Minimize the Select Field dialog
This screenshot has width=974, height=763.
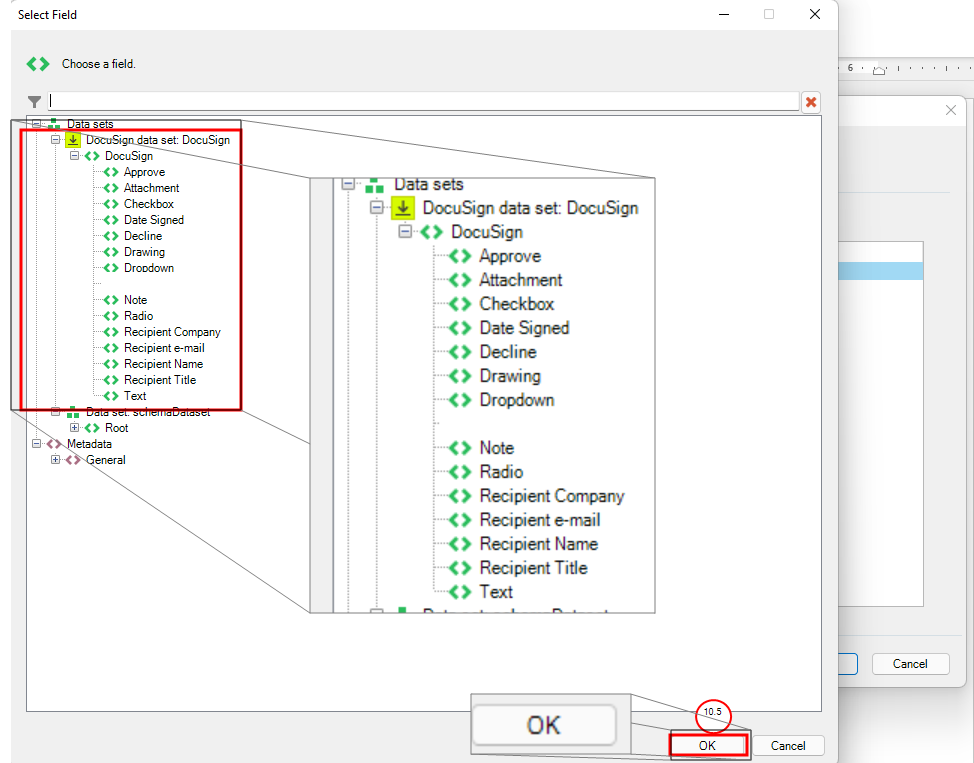coord(724,14)
